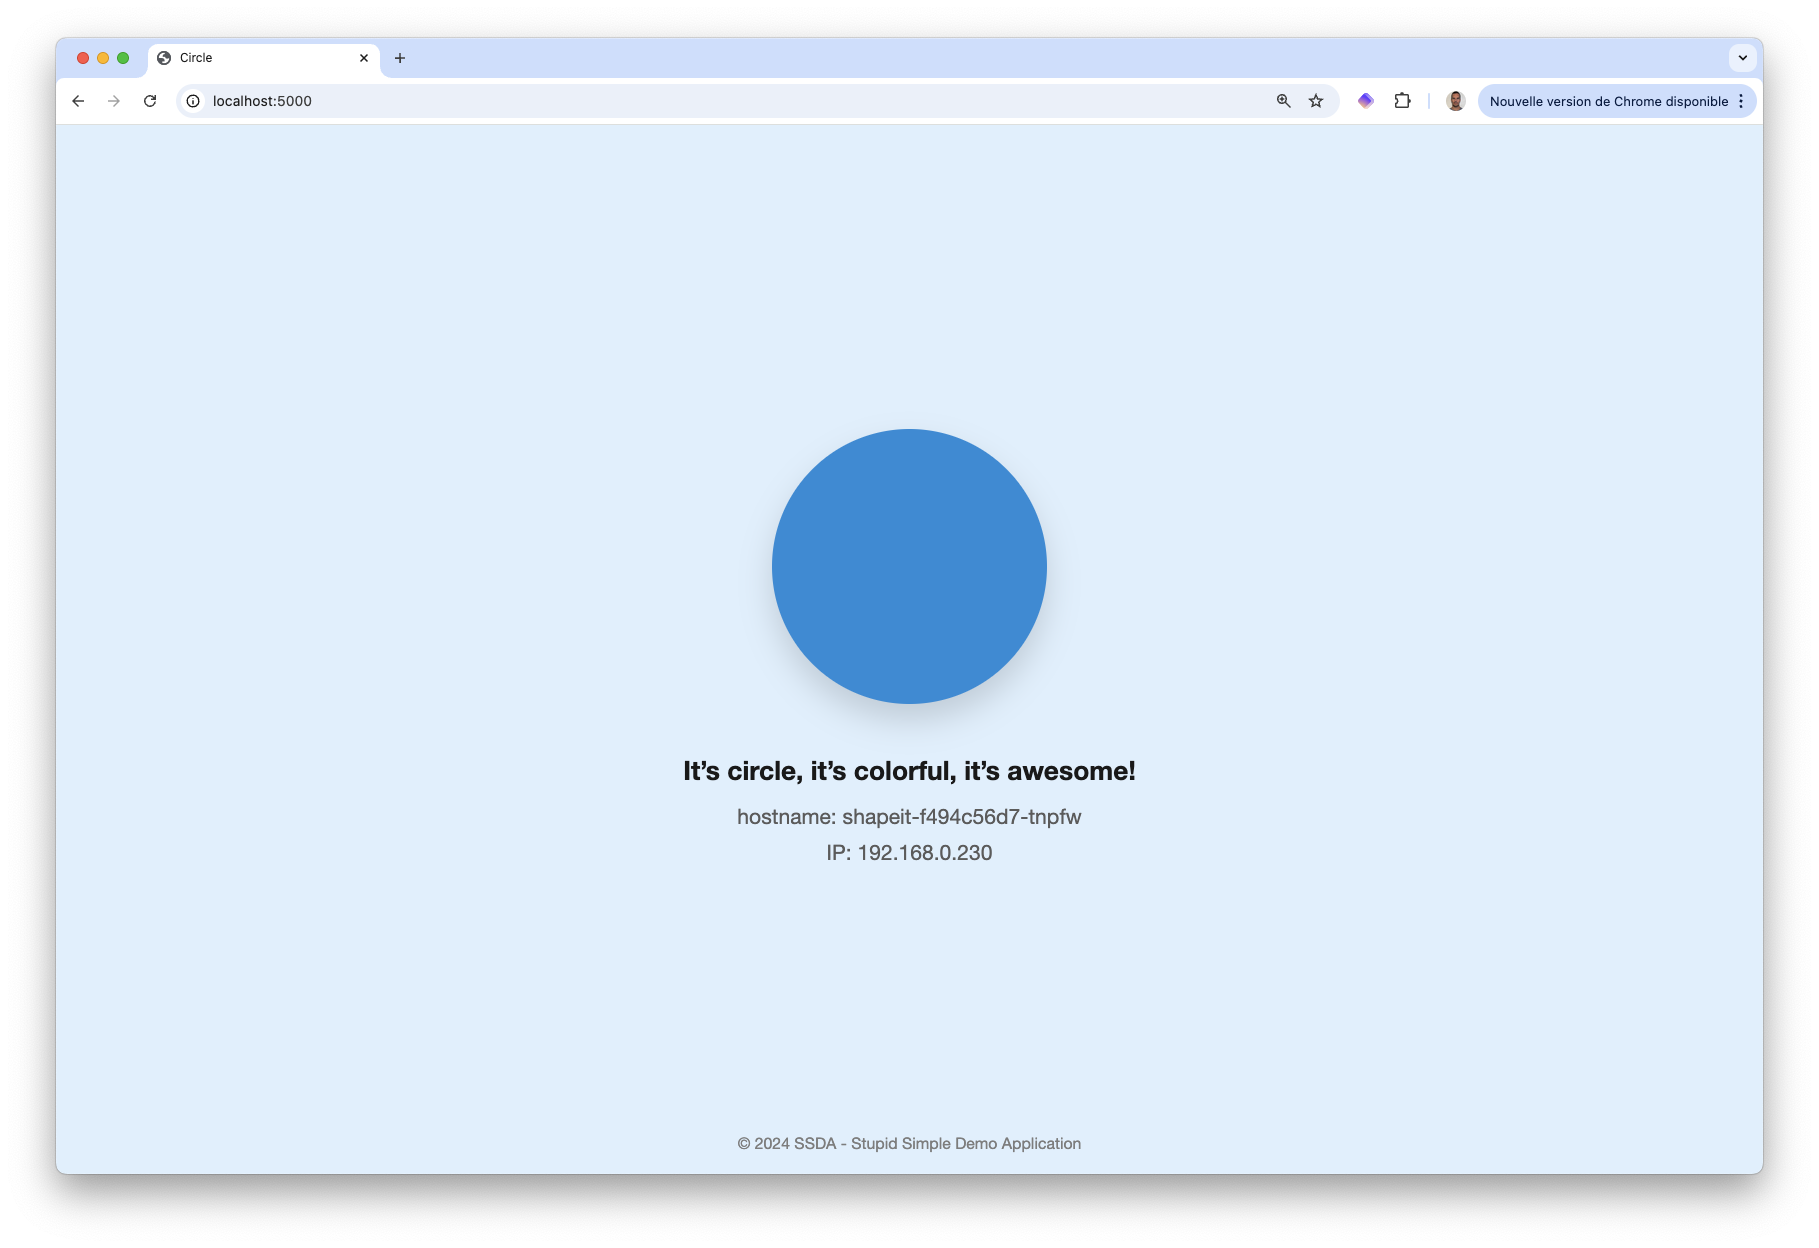This screenshot has width=1819, height=1248.
Task: Click the hostname shapeit text
Action: pyautogui.click(x=909, y=817)
